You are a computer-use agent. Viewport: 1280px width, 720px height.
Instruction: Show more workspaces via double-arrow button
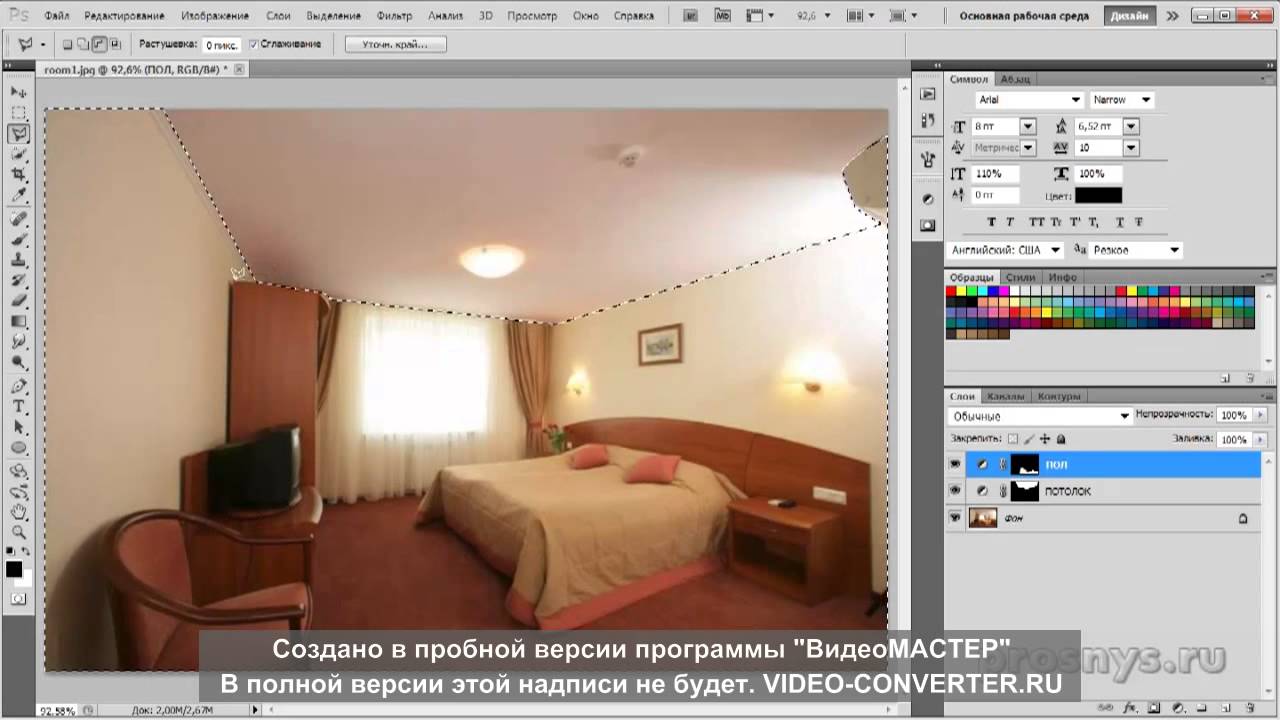(1173, 16)
